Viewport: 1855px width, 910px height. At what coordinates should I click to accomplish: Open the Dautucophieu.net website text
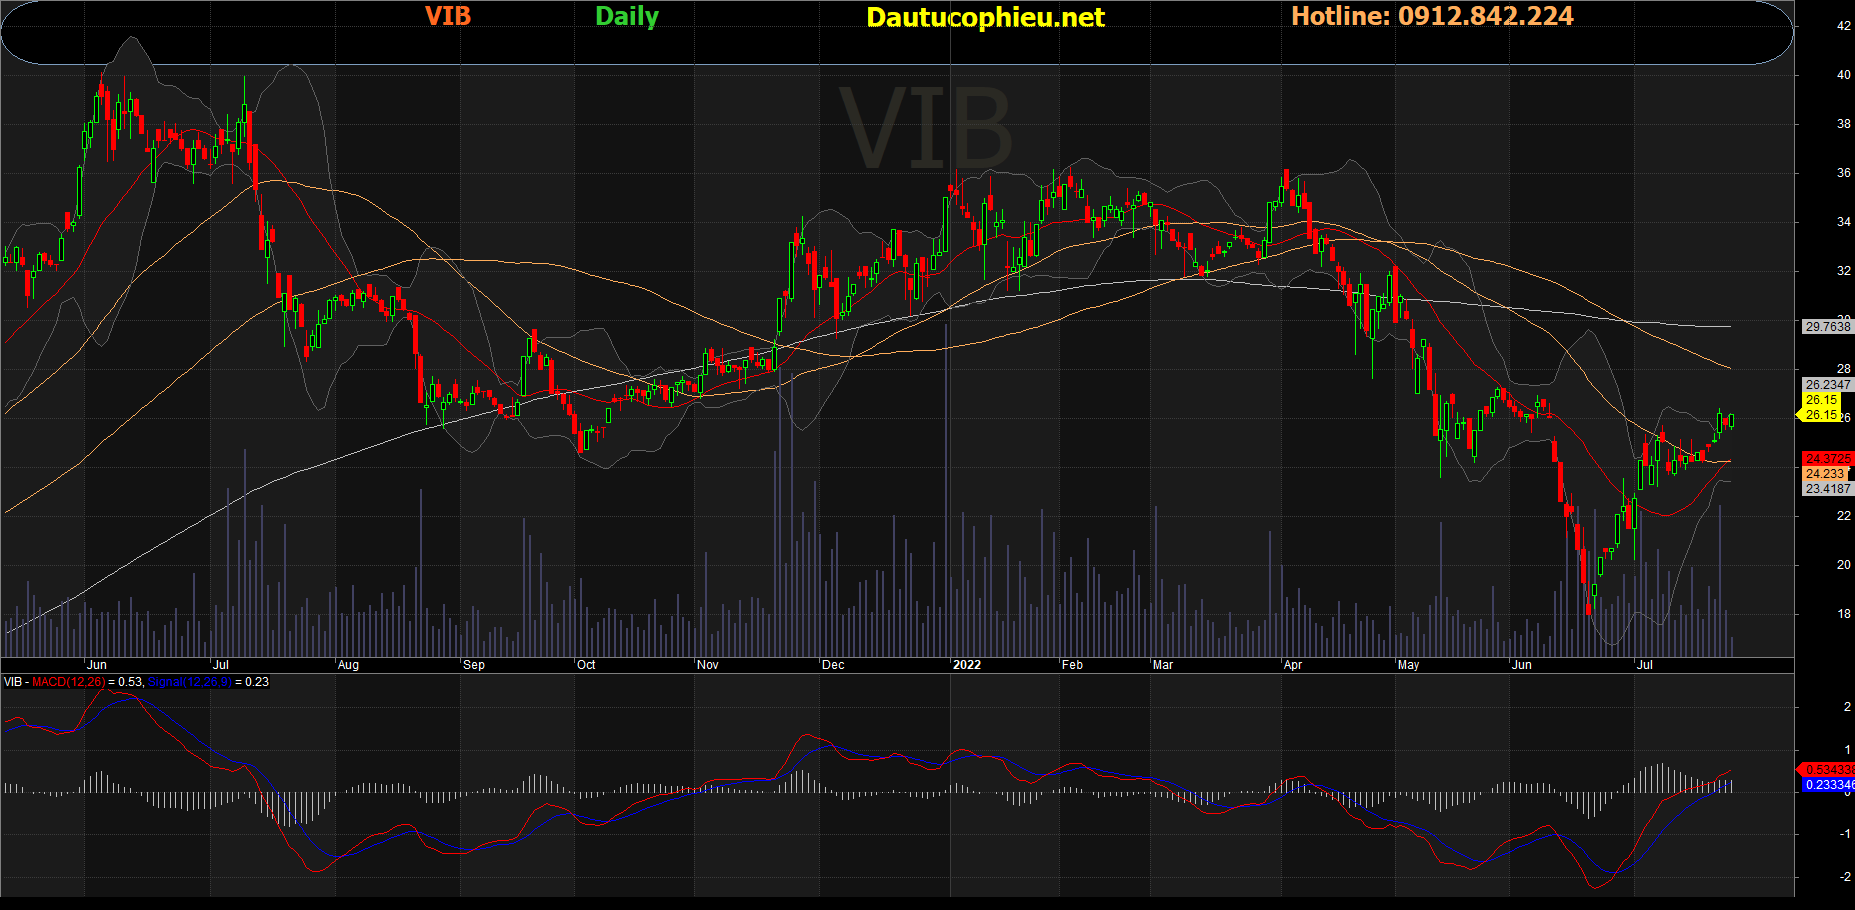(x=985, y=17)
